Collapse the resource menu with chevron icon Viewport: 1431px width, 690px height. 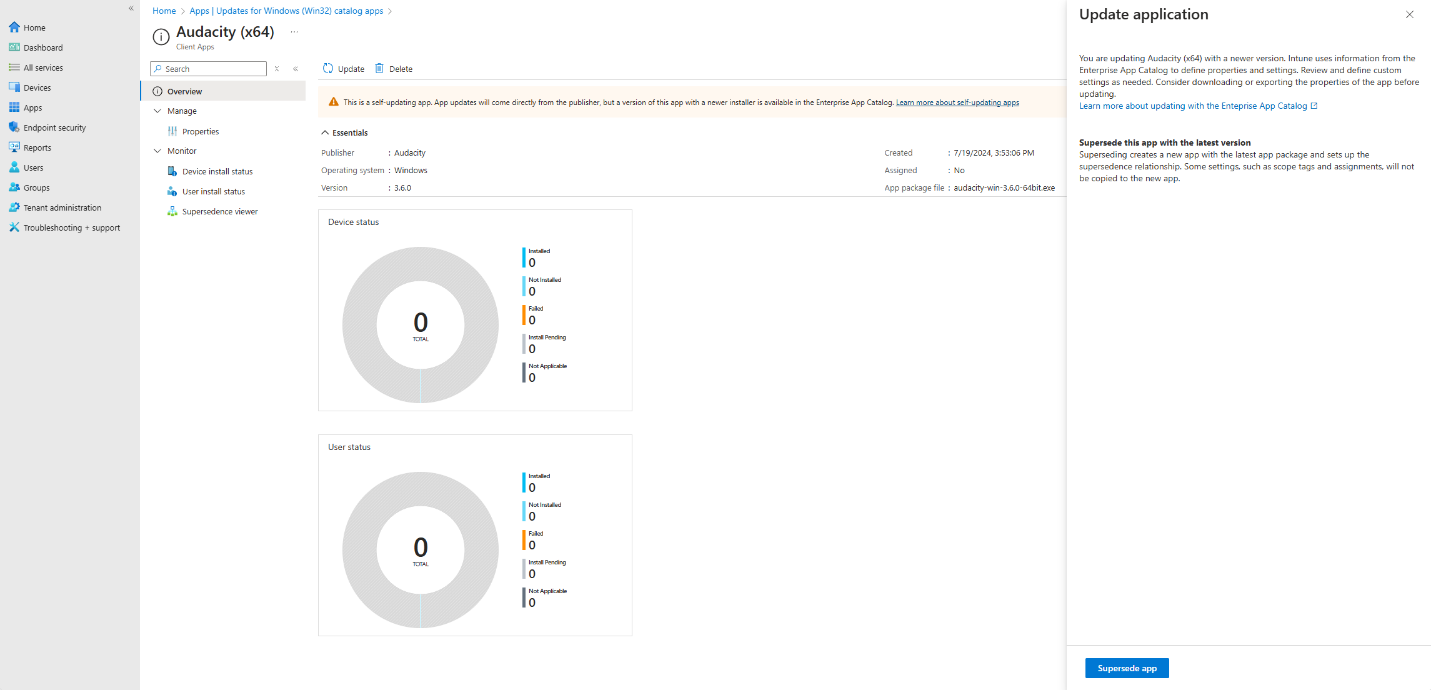[x=295, y=69]
